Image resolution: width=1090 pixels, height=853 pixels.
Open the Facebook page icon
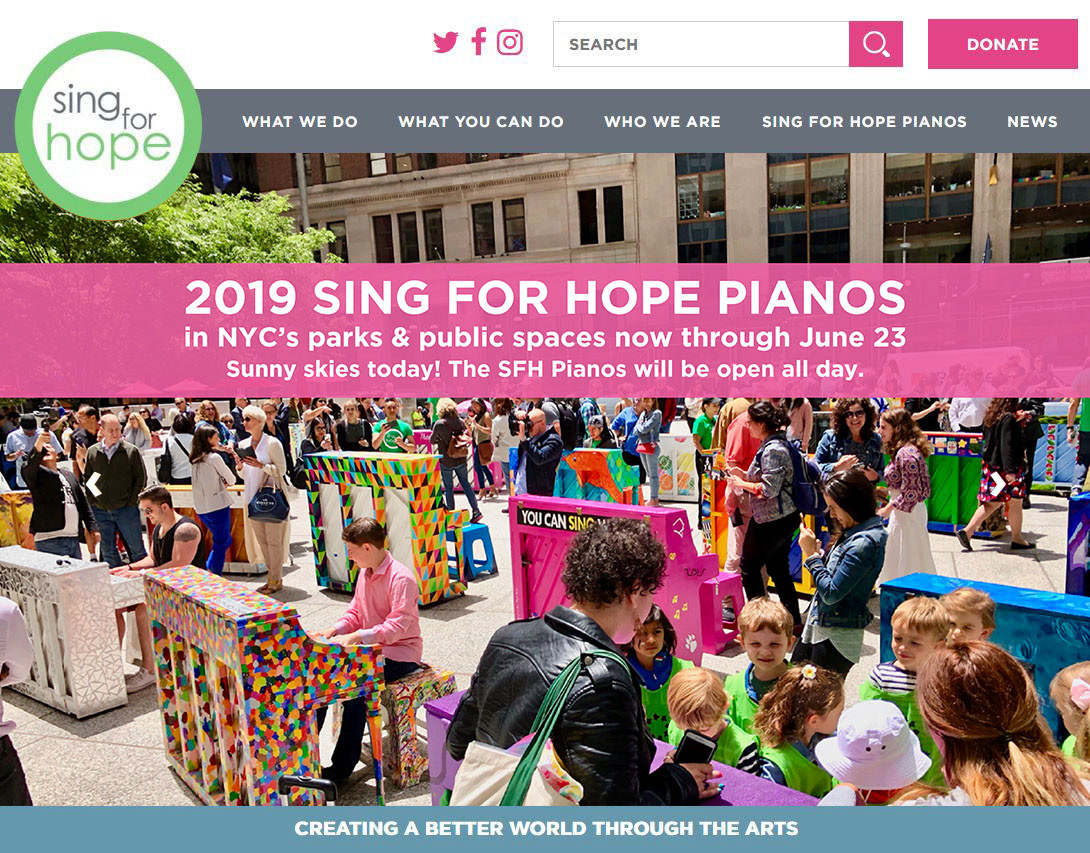(x=478, y=42)
